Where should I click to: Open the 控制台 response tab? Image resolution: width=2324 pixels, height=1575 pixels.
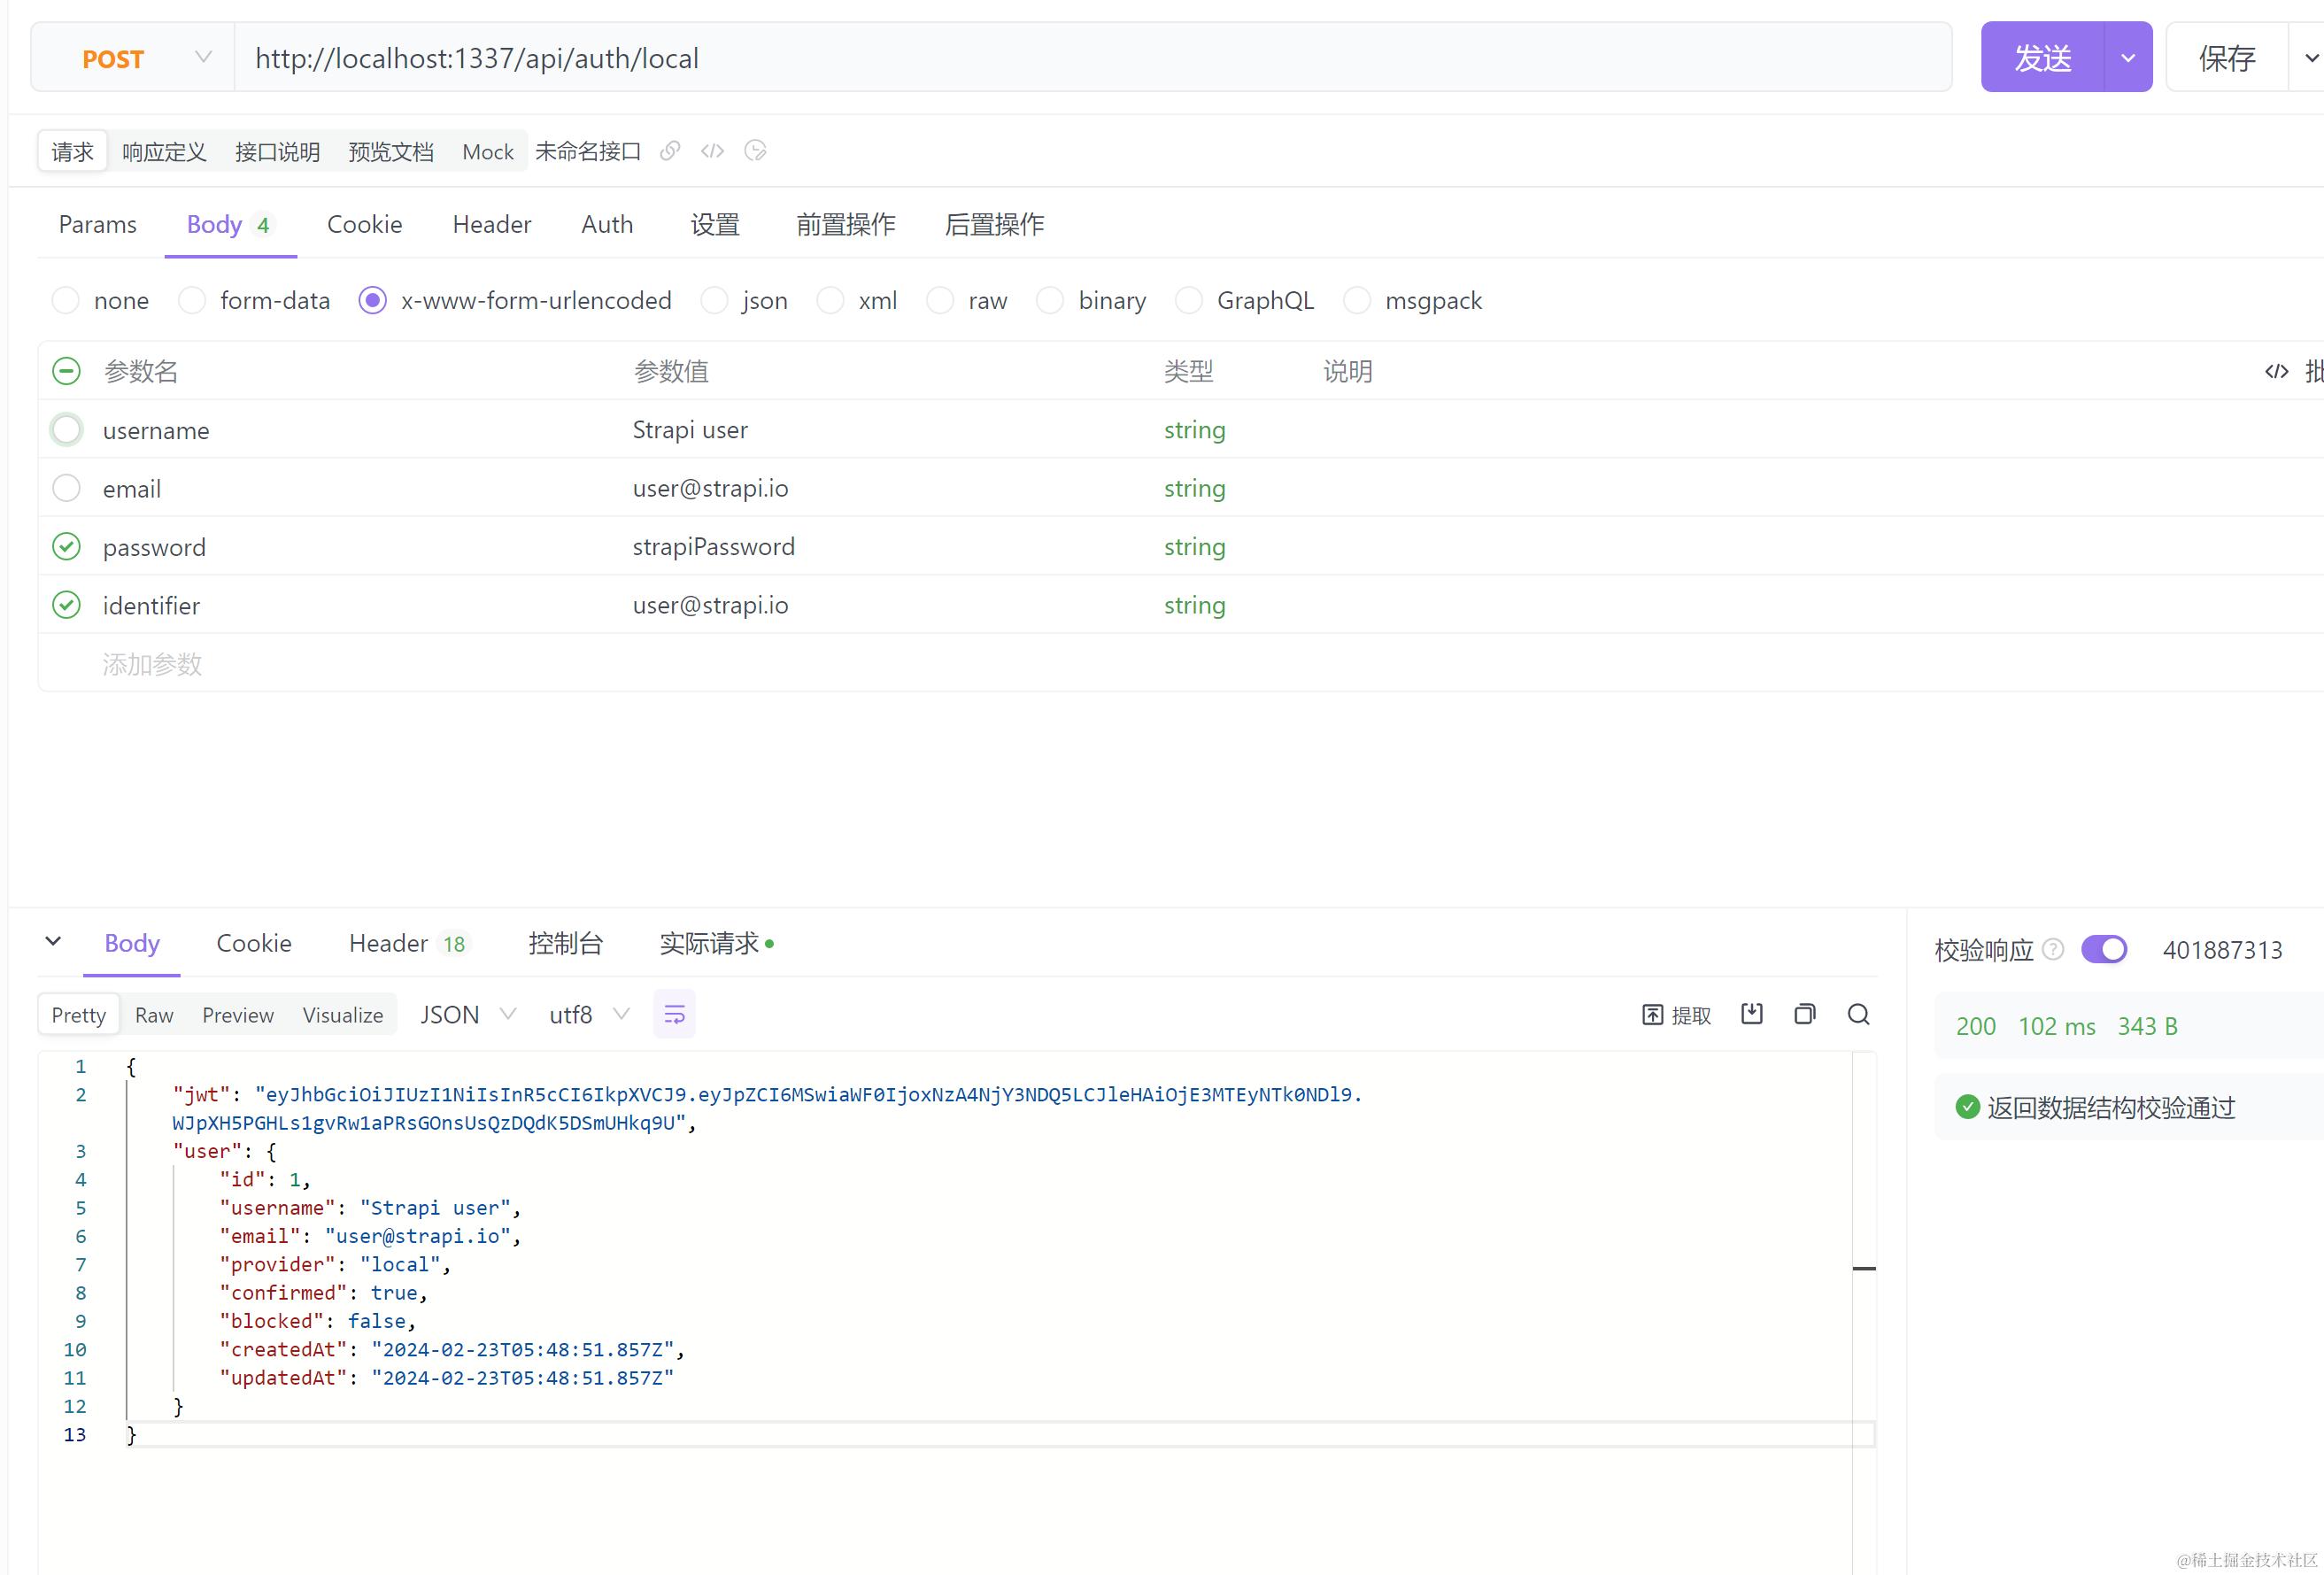(565, 943)
